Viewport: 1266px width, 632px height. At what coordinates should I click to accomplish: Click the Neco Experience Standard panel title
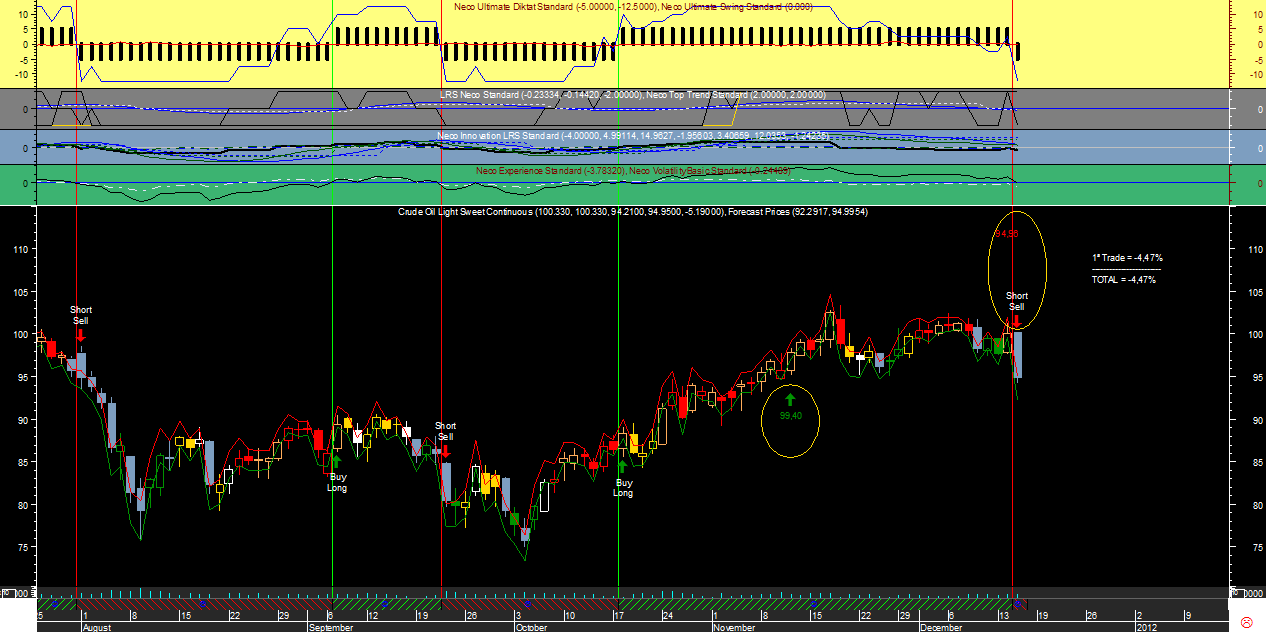pos(633,171)
